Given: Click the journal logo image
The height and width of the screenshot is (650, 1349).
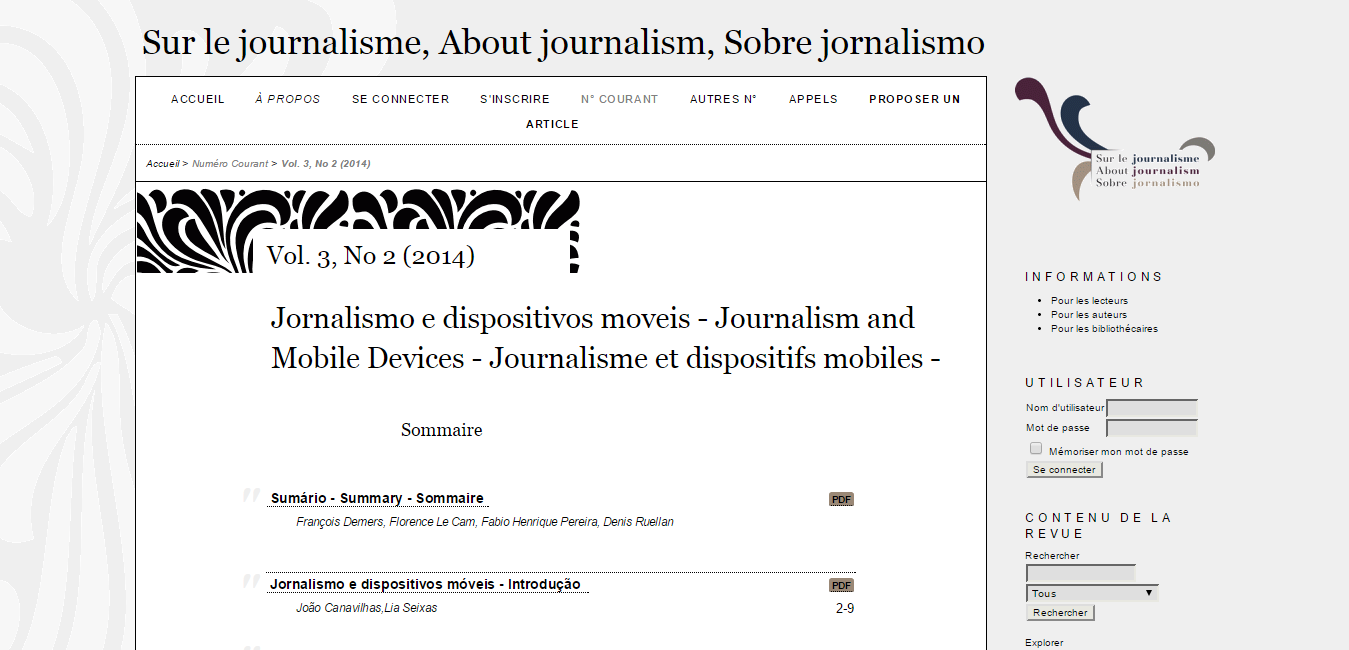Looking at the screenshot, I should tap(1114, 141).
